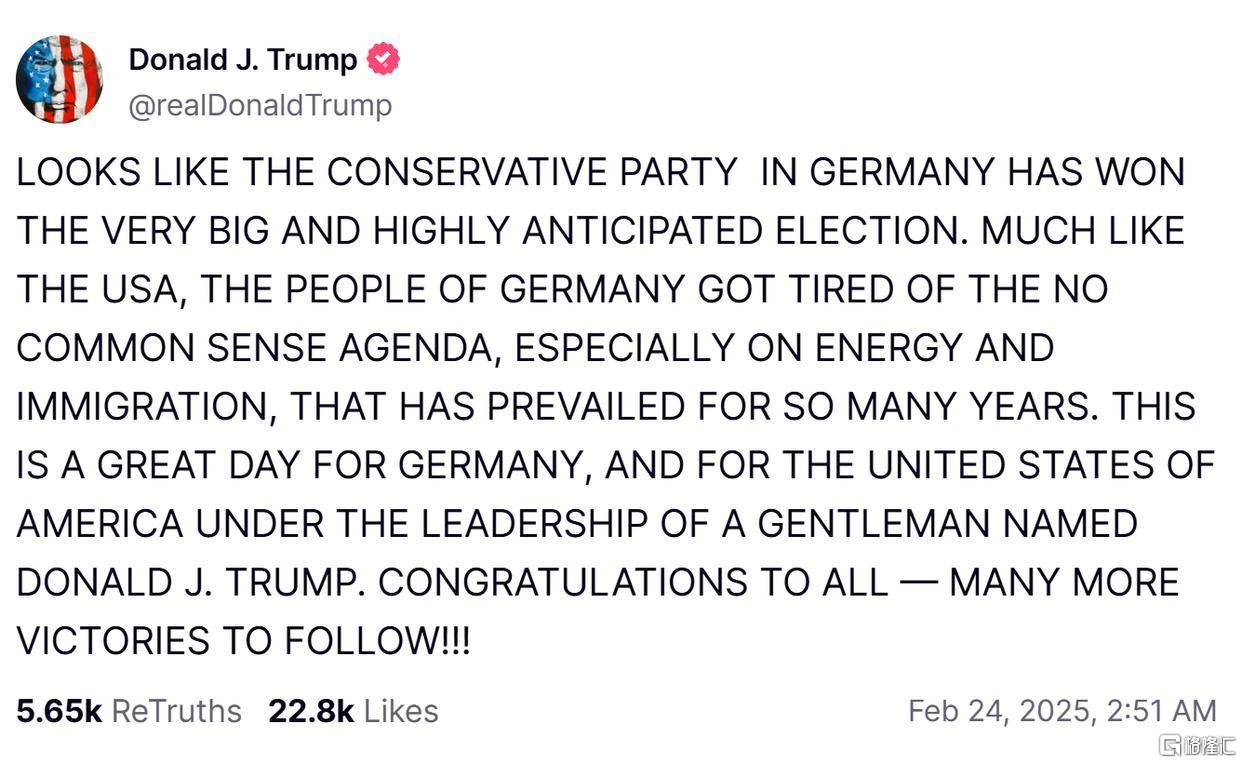The height and width of the screenshot is (764, 1242).
Task: Click the word IMMIGRATION in the post
Action: click(x=139, y=407)
